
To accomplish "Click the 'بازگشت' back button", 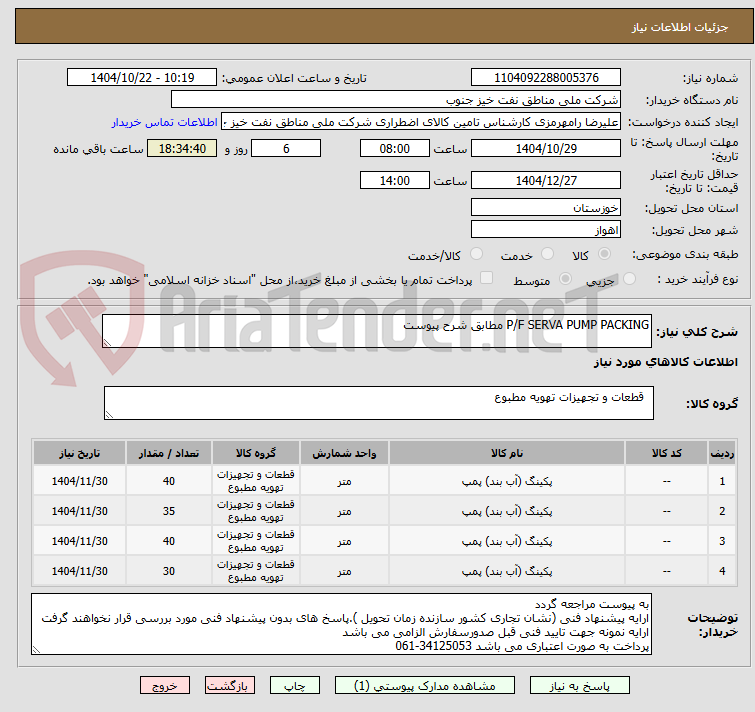I will [230, 686].
